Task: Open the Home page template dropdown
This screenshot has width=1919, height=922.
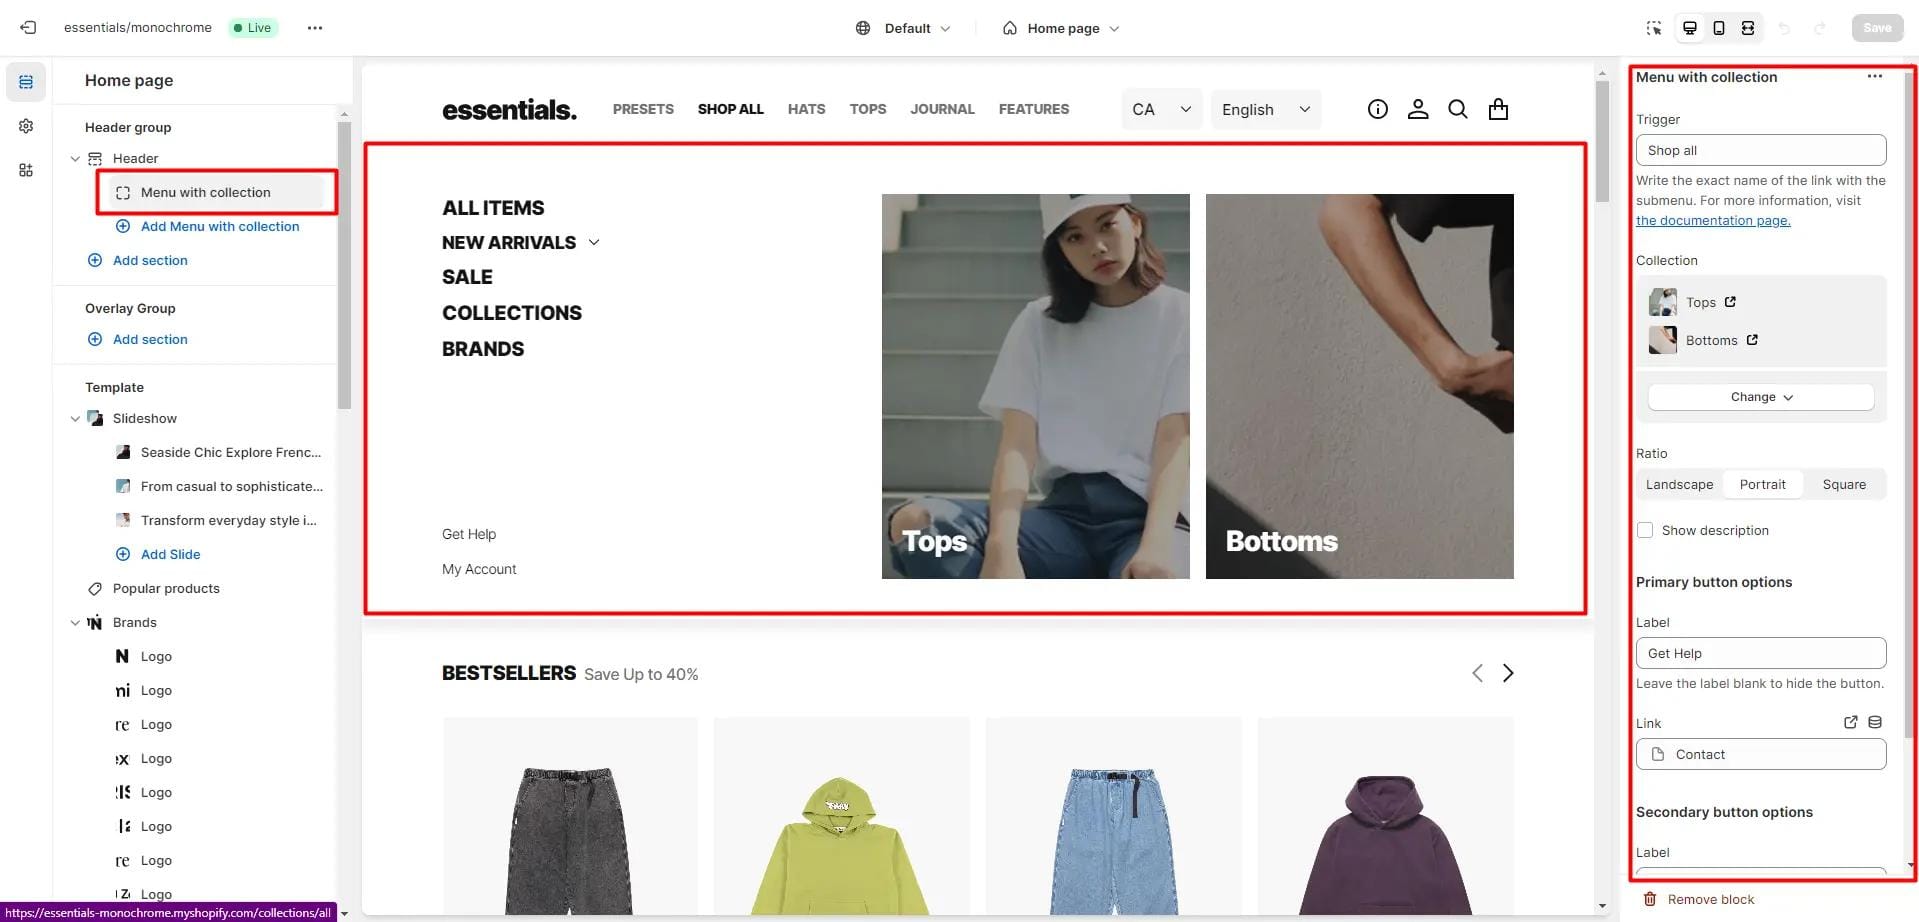Action: (1062, 28)
